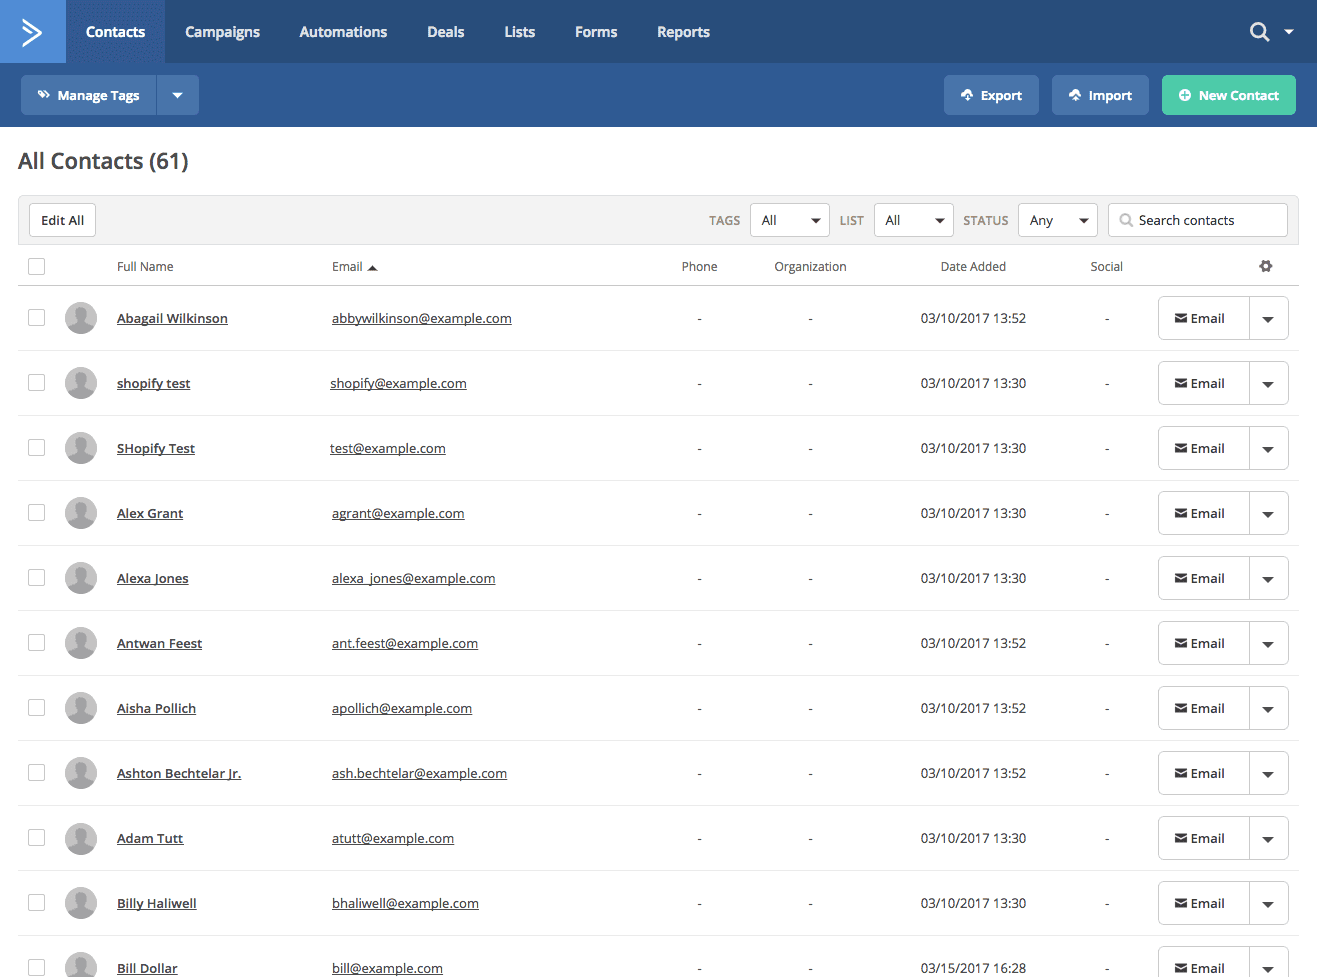The width and height of the screenshot is (1317, 977).
Task: Open the Automations section
Action: click(343, 31)
